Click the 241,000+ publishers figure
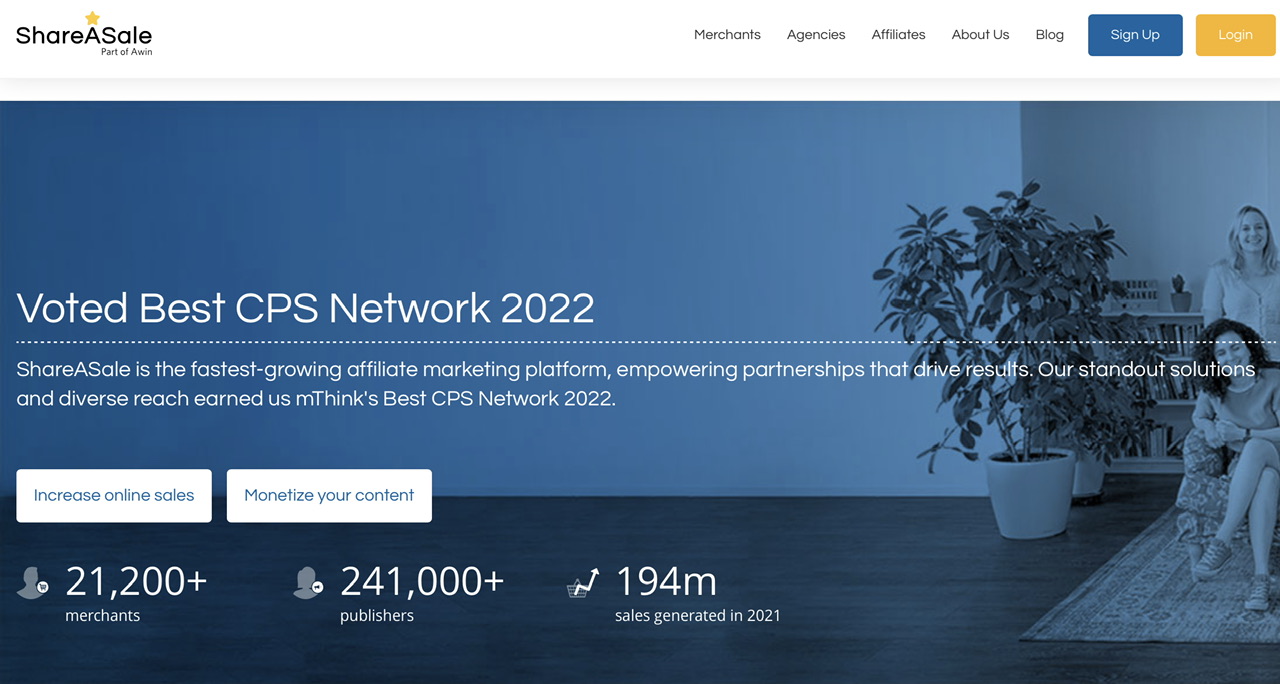Viewport: 1280px width, 684px height. (422, 581)
